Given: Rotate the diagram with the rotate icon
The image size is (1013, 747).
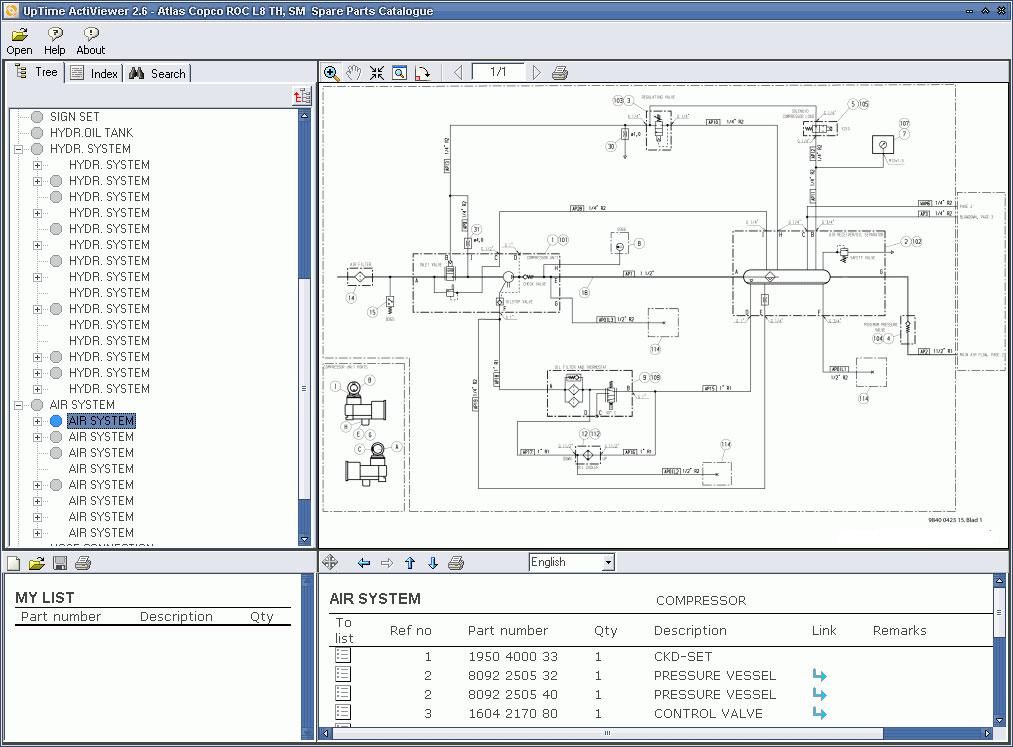Looking at the screenshot, I should [423, 73].
